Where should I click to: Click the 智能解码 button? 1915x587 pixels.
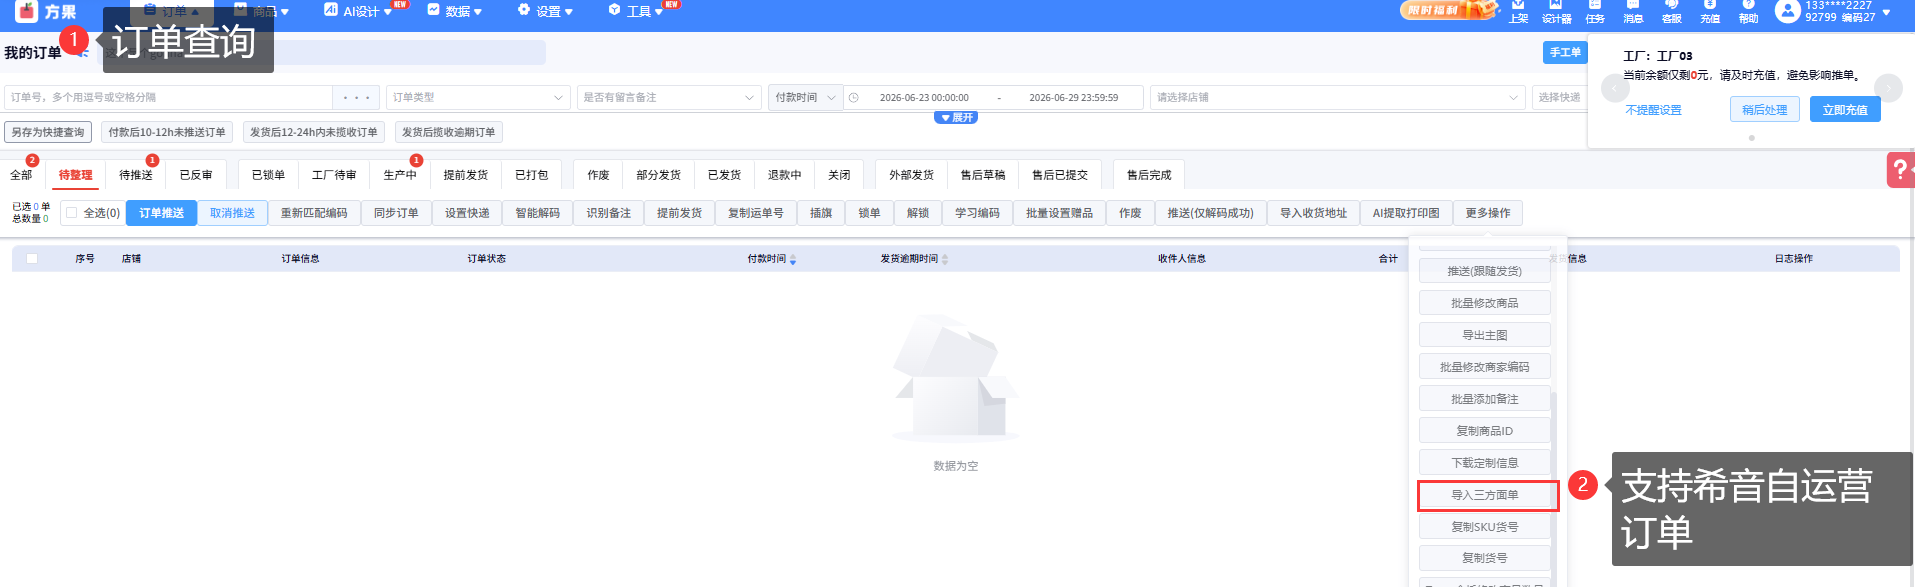(537, 213)
